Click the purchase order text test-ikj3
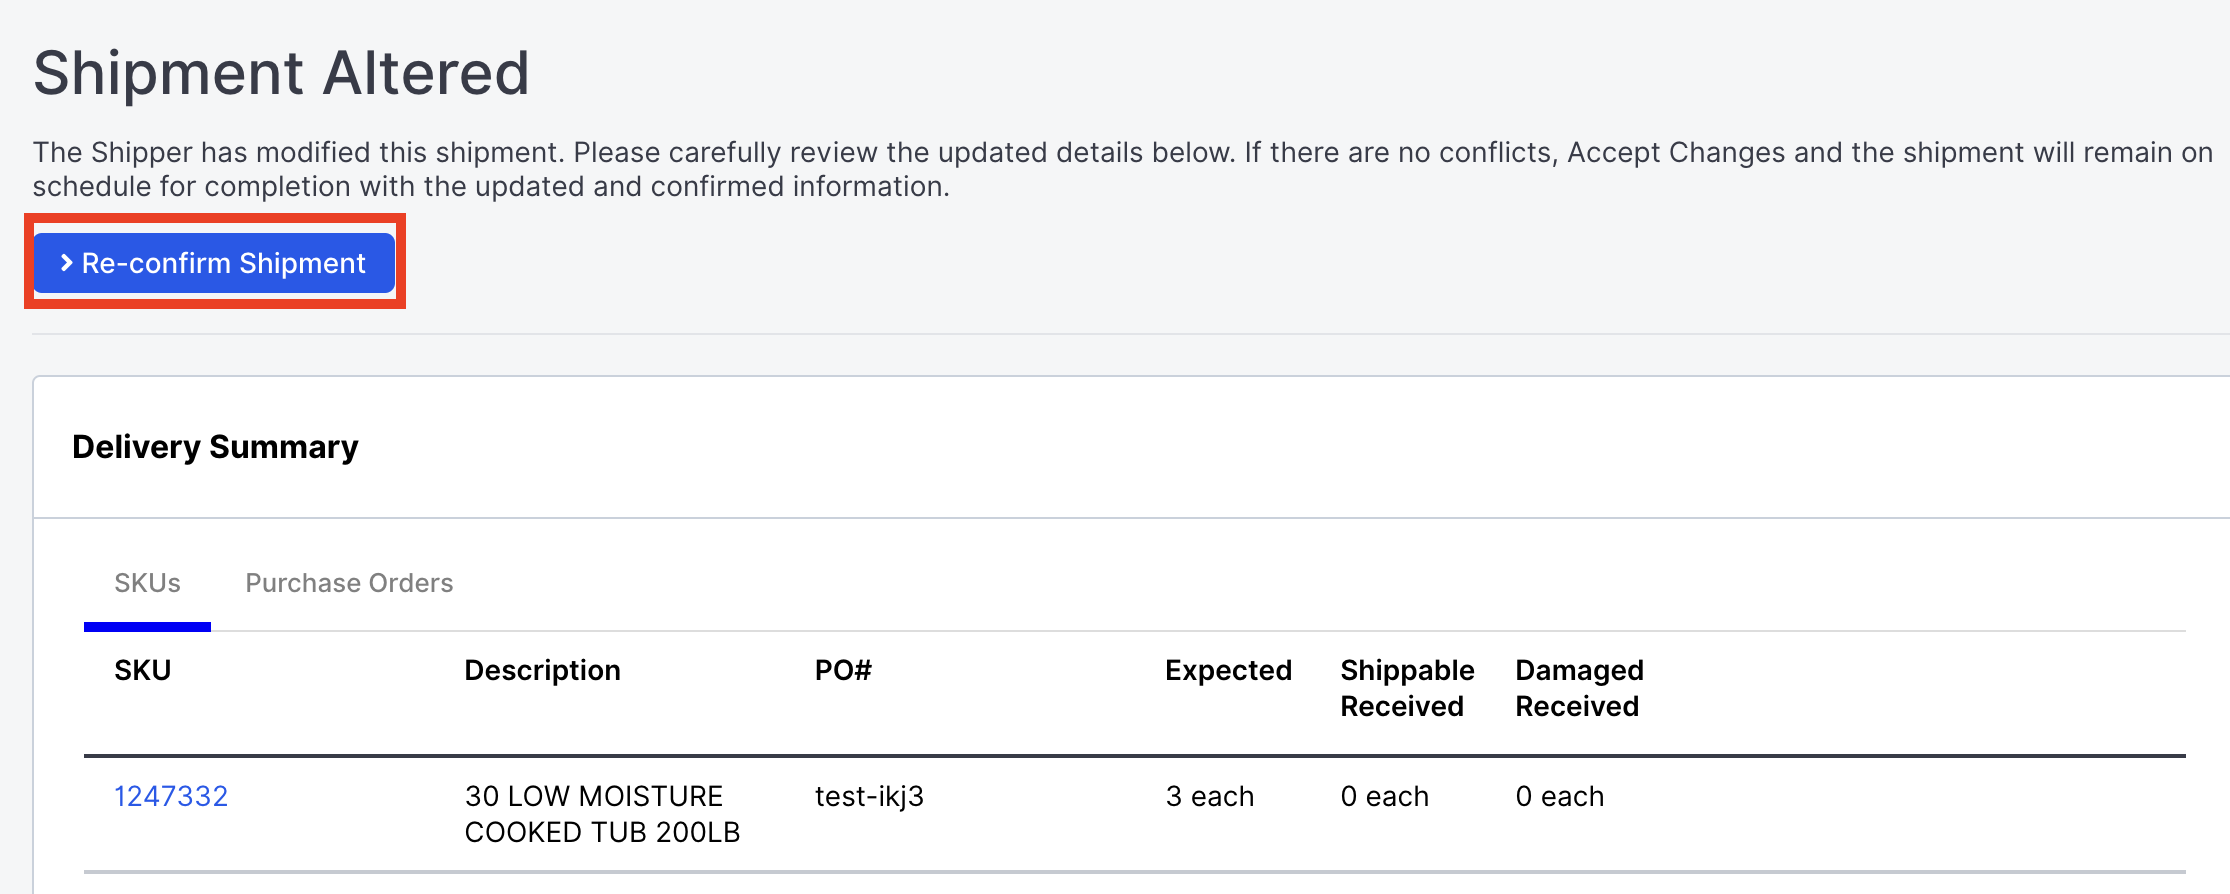This screenshot has width=2230, height=894. point(869,796)
